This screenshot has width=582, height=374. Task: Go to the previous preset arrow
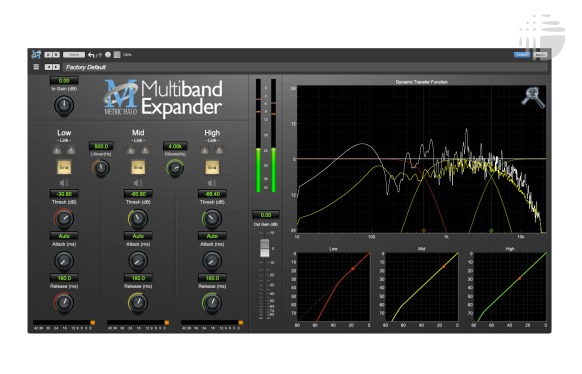pos(48,67)
